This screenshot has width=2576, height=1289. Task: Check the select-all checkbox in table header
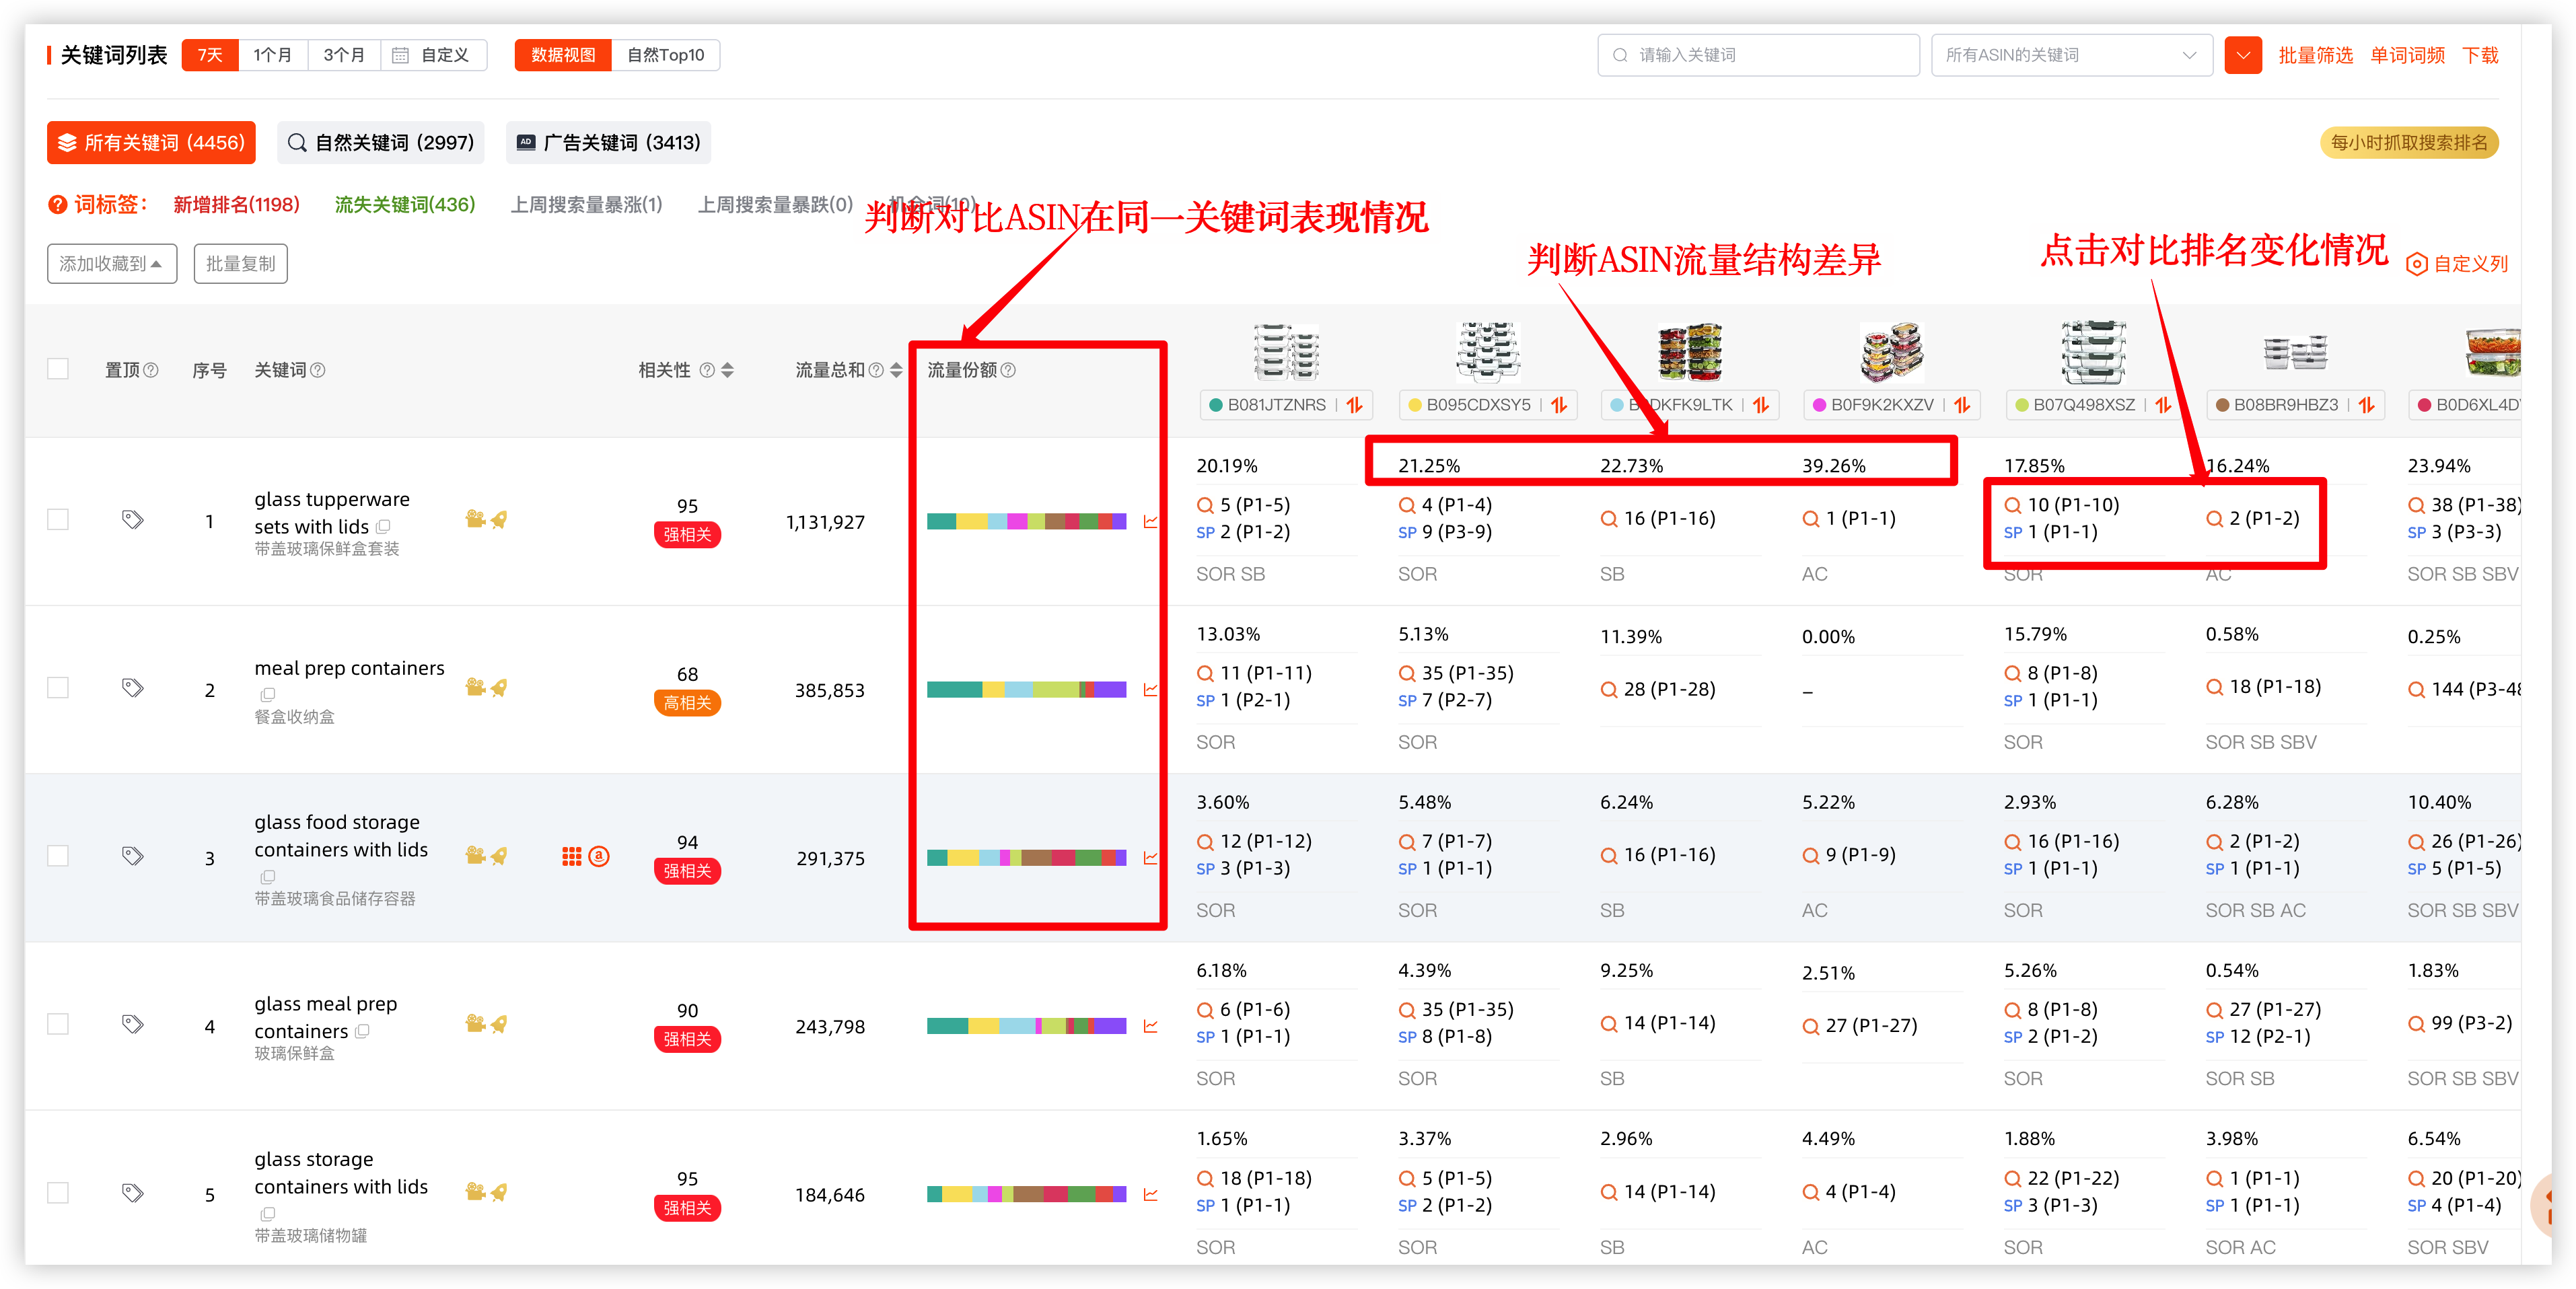point(57,368)
